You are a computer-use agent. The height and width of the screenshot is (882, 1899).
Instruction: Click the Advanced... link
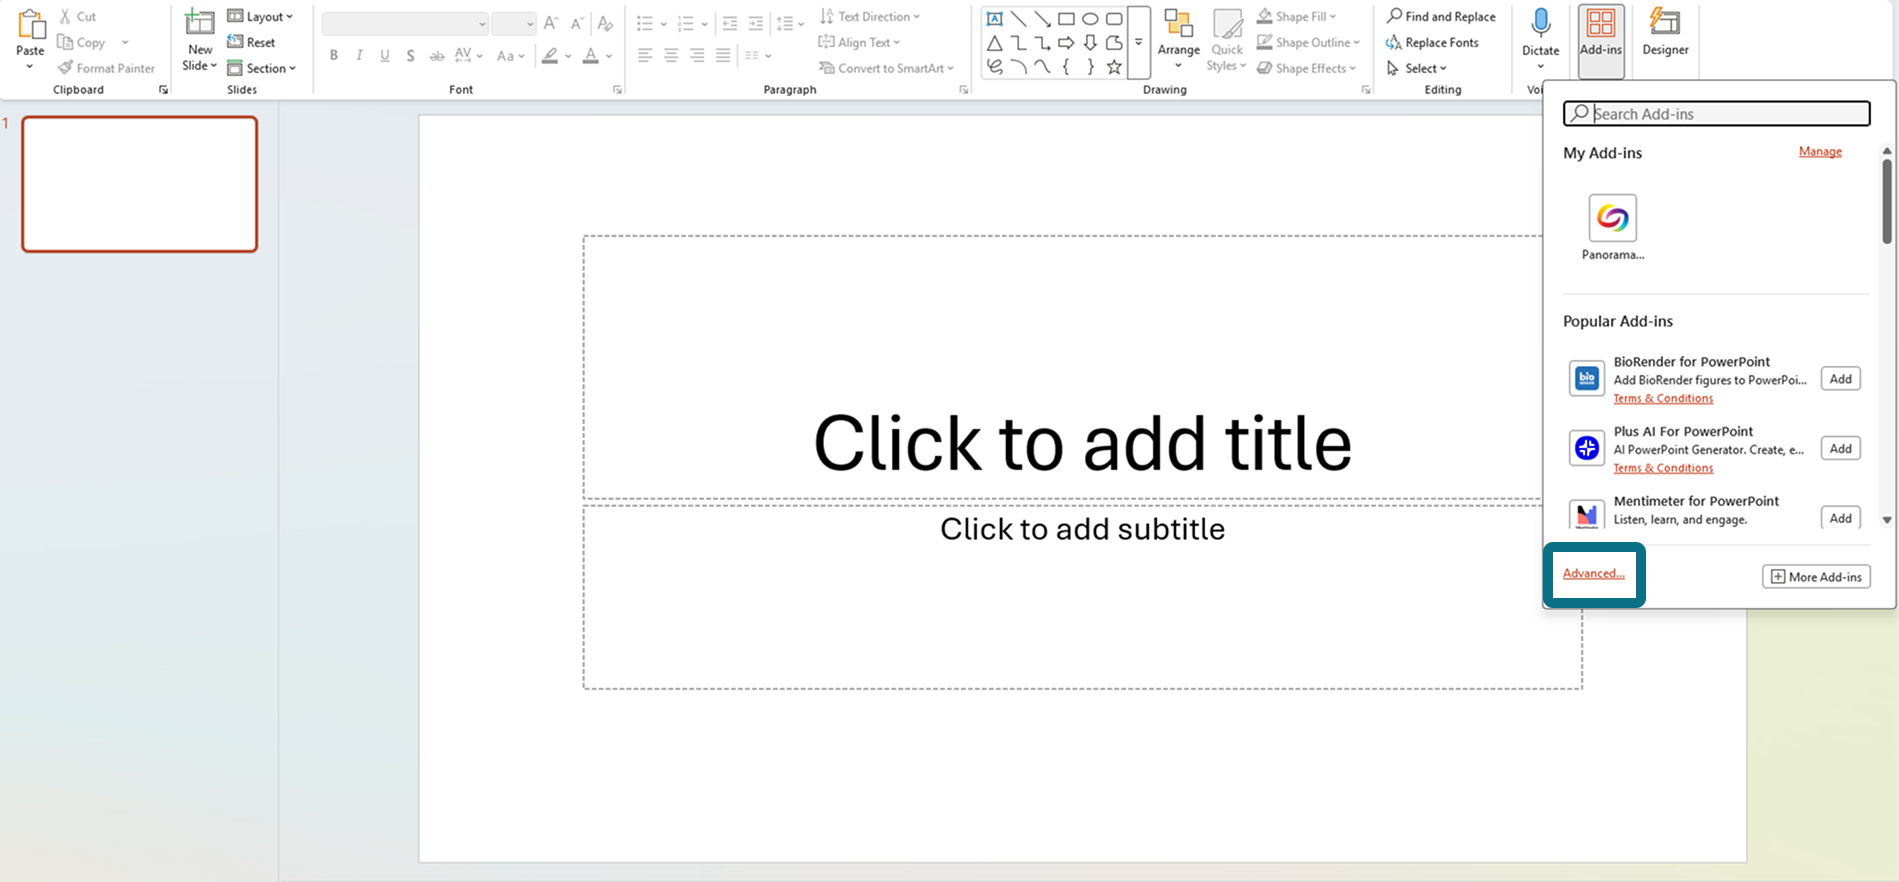tap(1594, 573)
